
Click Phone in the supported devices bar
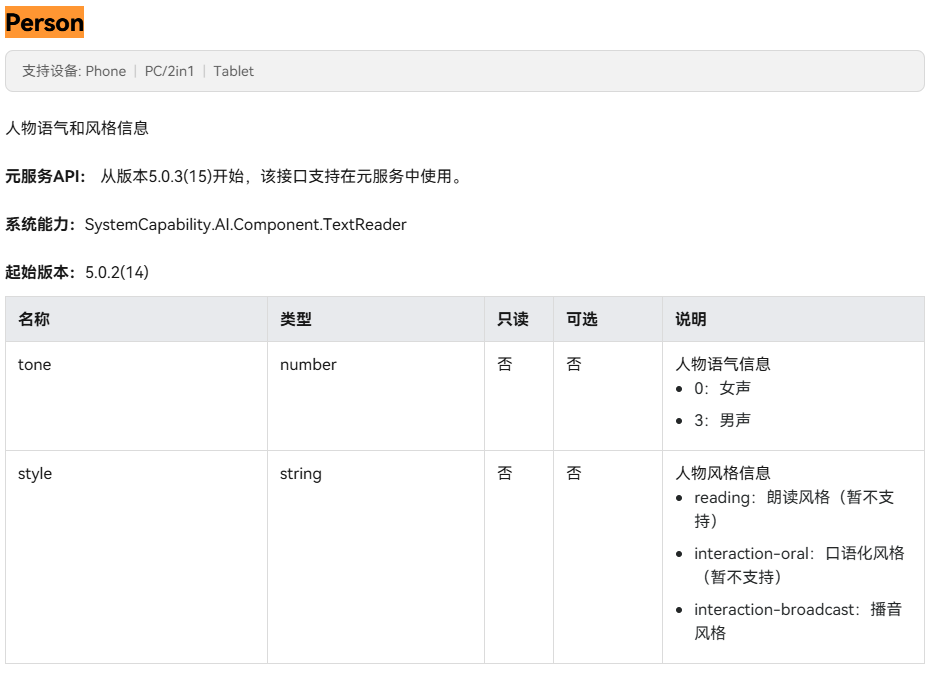(105, 71)
